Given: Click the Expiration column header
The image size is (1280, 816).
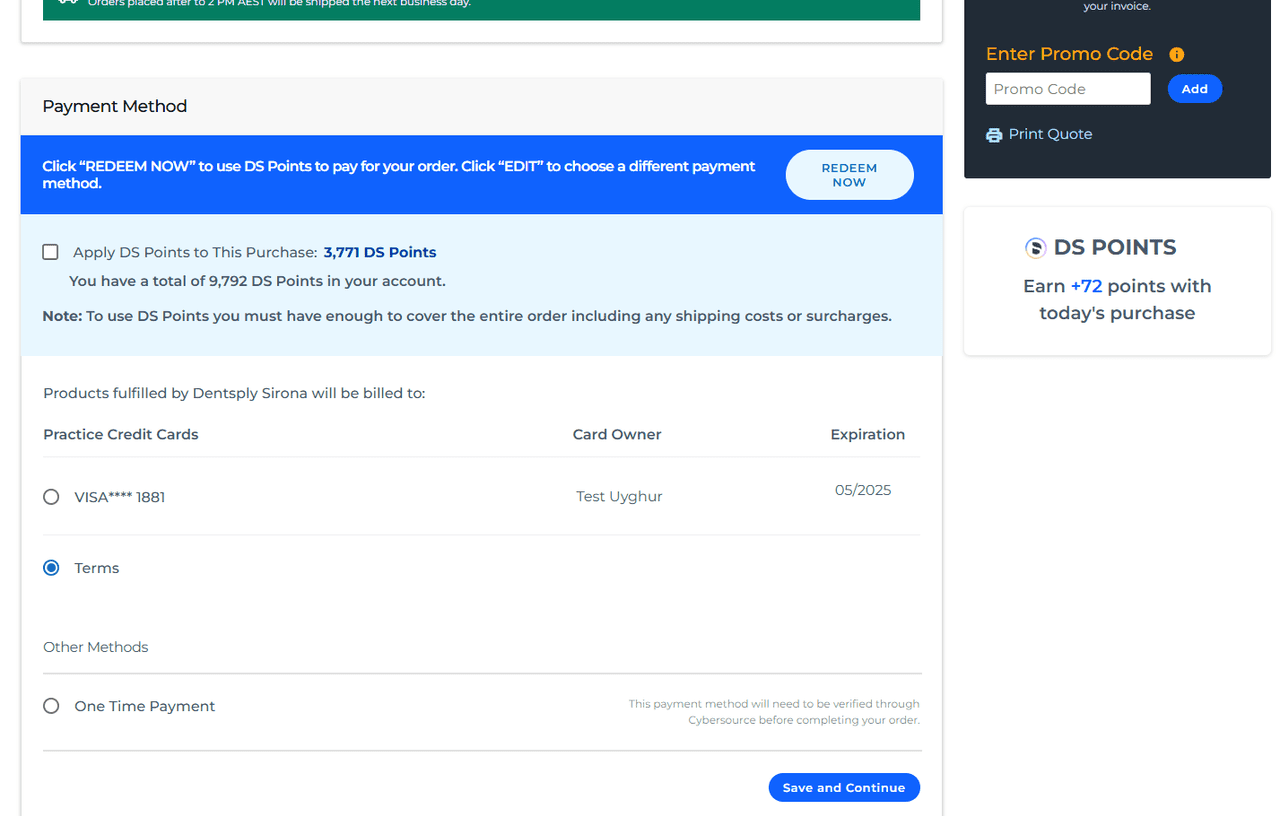Looking at the screenshot, I should [x=867, y=434].
